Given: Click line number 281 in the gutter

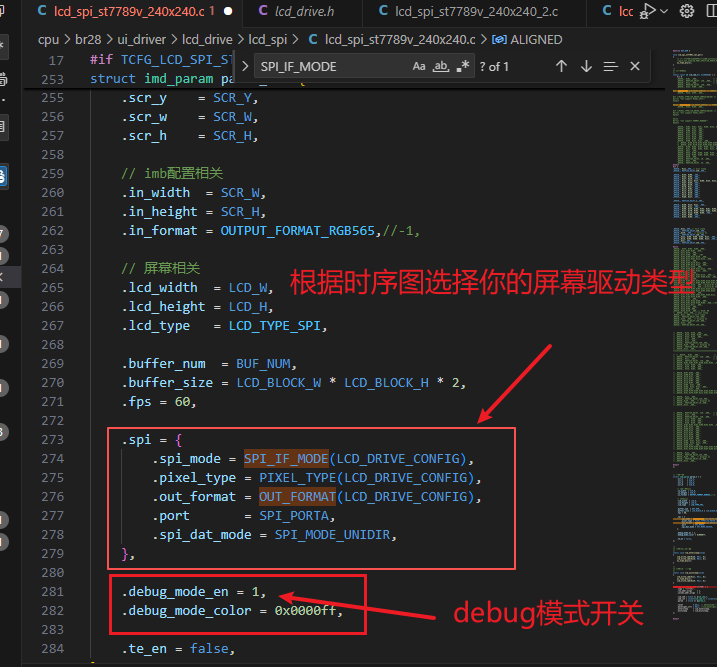Looking at the screenshot, I should [52, 592].
